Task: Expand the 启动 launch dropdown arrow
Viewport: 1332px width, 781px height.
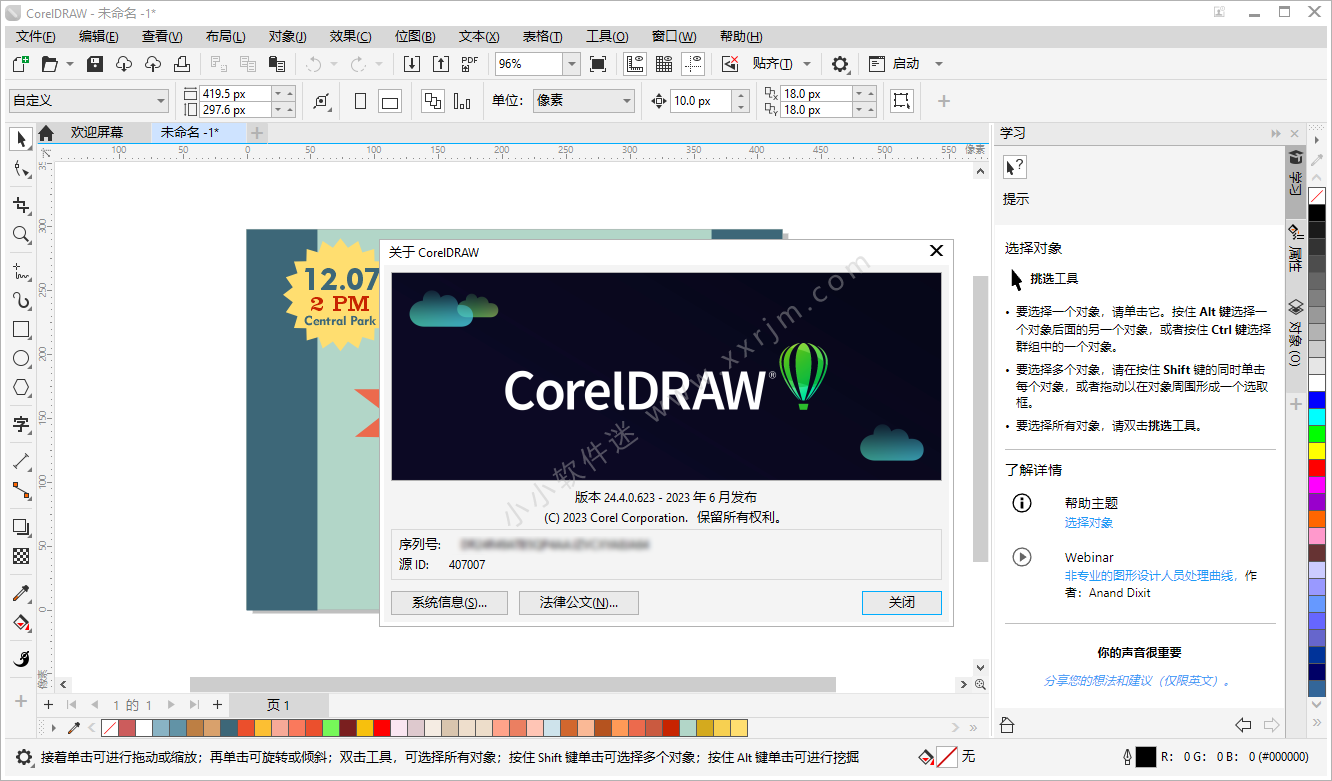Action: 938,64
